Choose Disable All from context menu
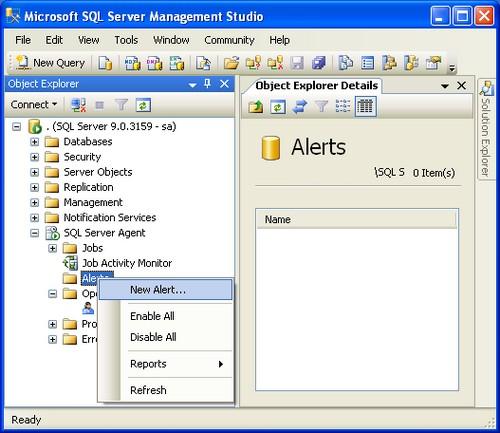 166,337
